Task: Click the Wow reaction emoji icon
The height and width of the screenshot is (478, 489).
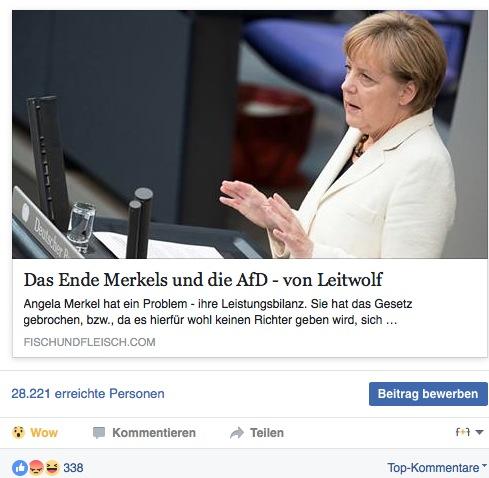Action: coord(18,433)
